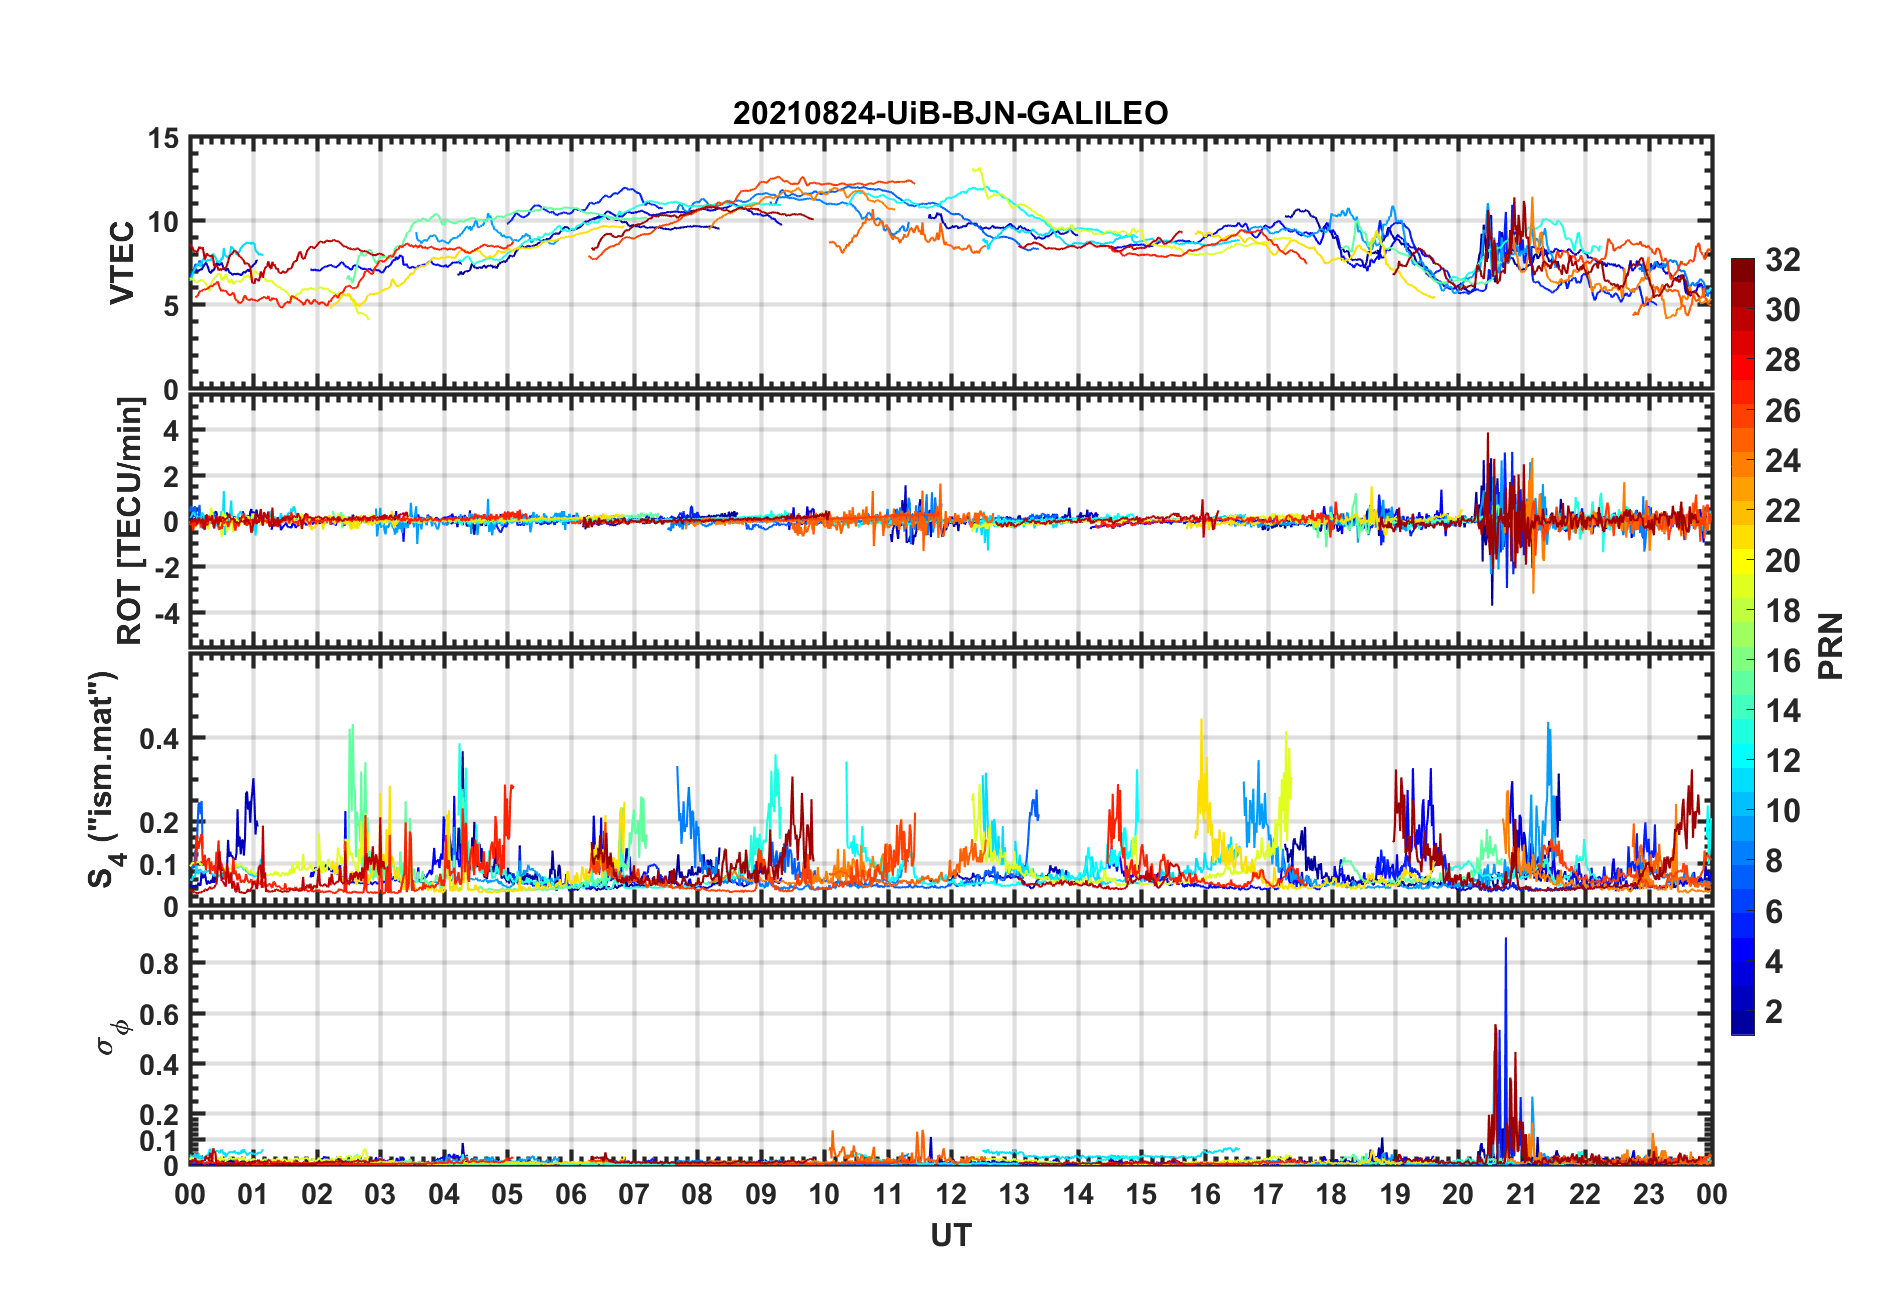1902x1292 pixels.
Task: Click x-axis tick label 21
Action: (1522, 1194)
